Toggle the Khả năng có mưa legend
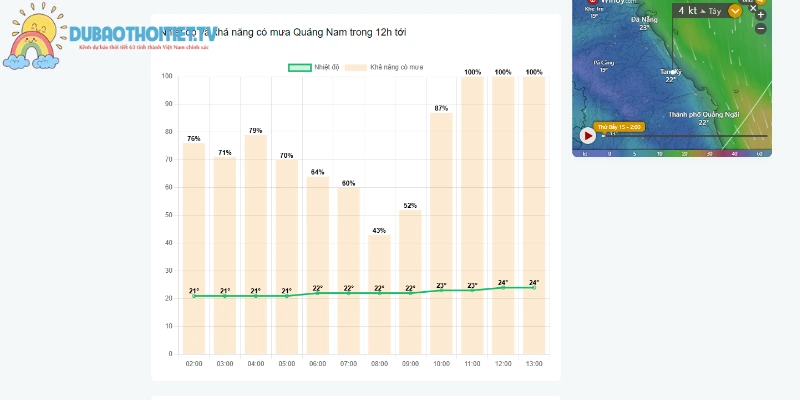Viewport: 800px width, 400px height. point(384,67)
